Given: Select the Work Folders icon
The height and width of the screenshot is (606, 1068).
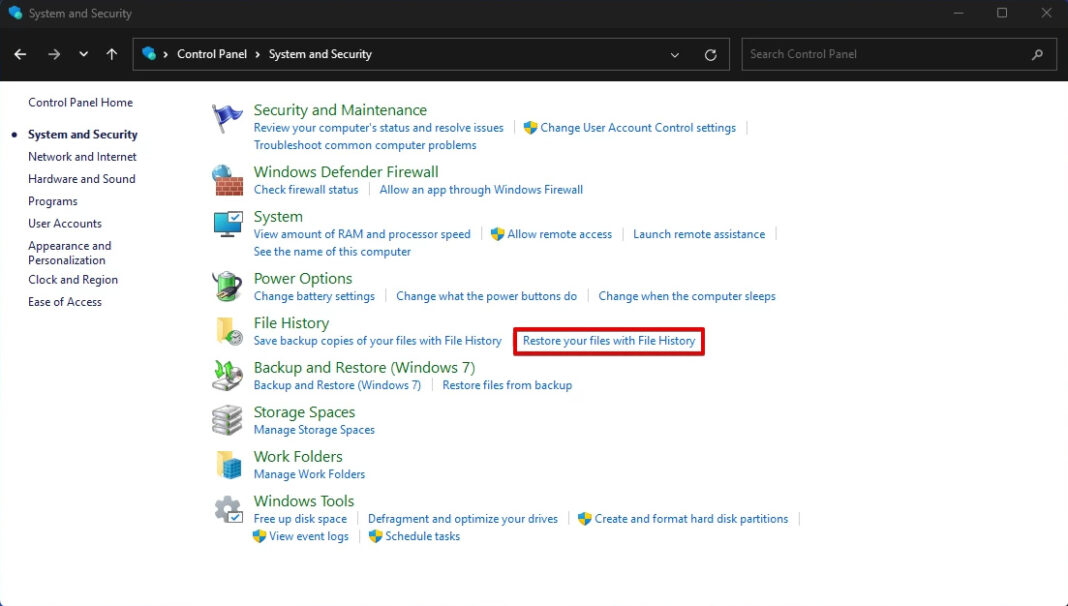Looking at the screenshot, I should pos(226,464).
